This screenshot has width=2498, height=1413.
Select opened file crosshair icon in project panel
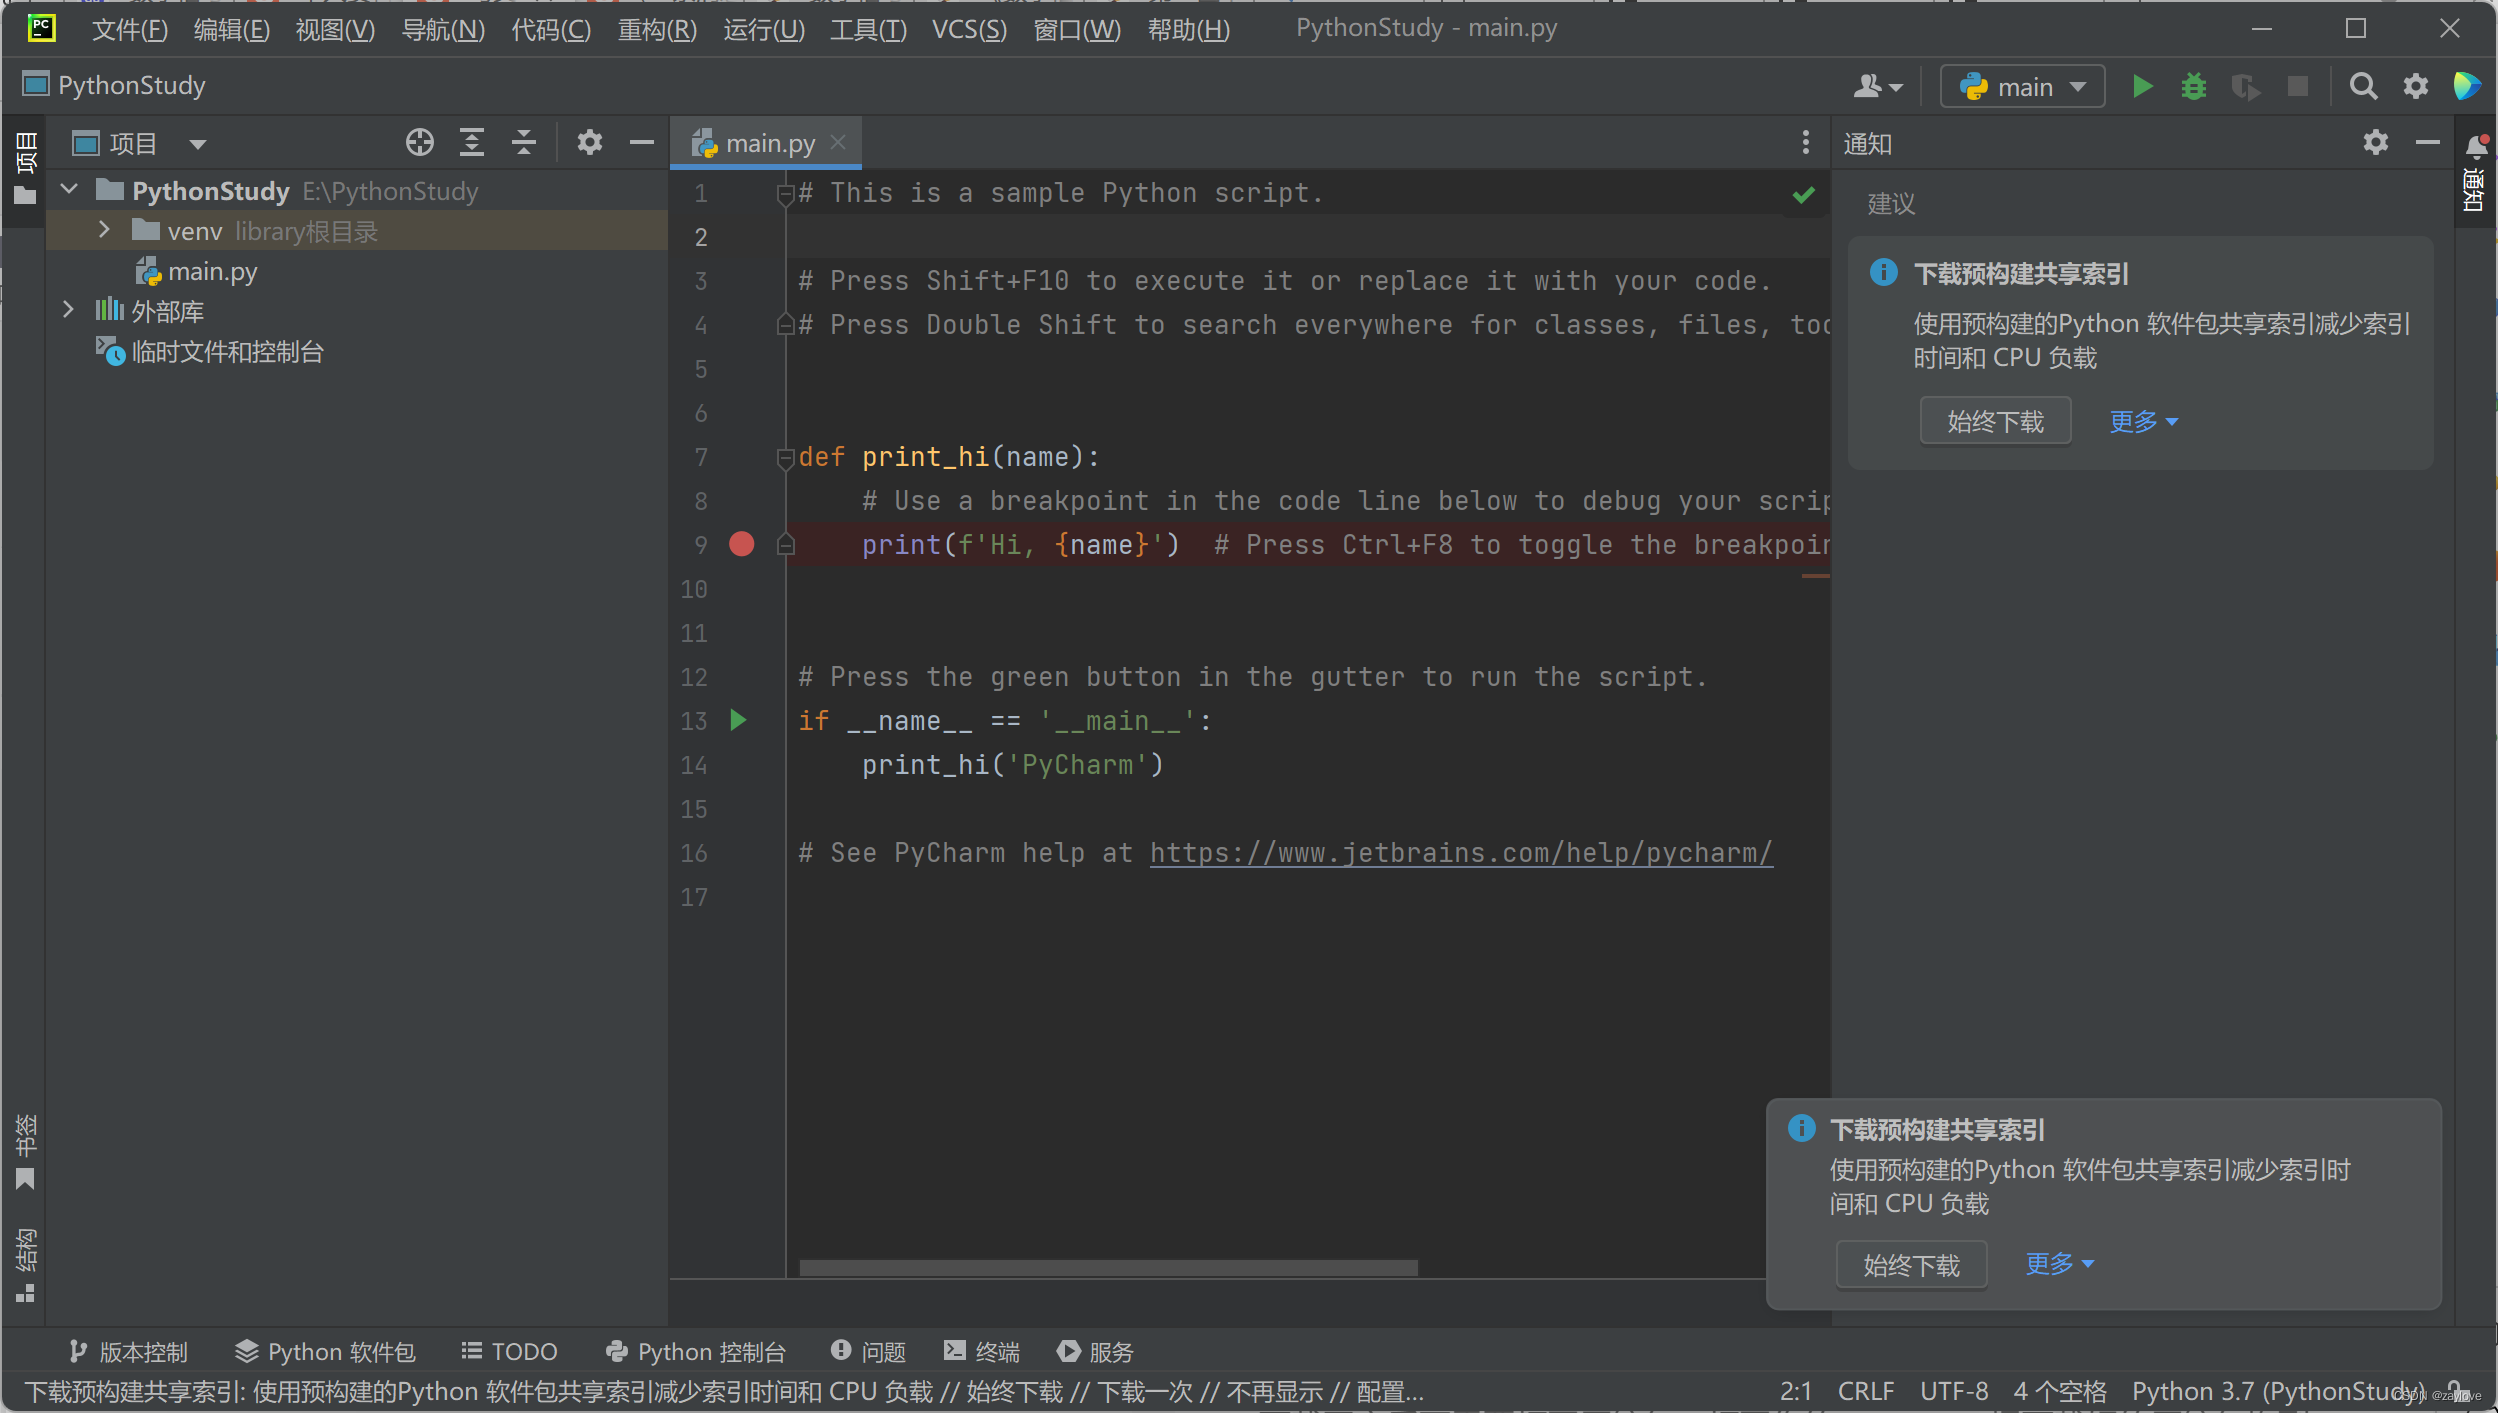click(420, 143)
